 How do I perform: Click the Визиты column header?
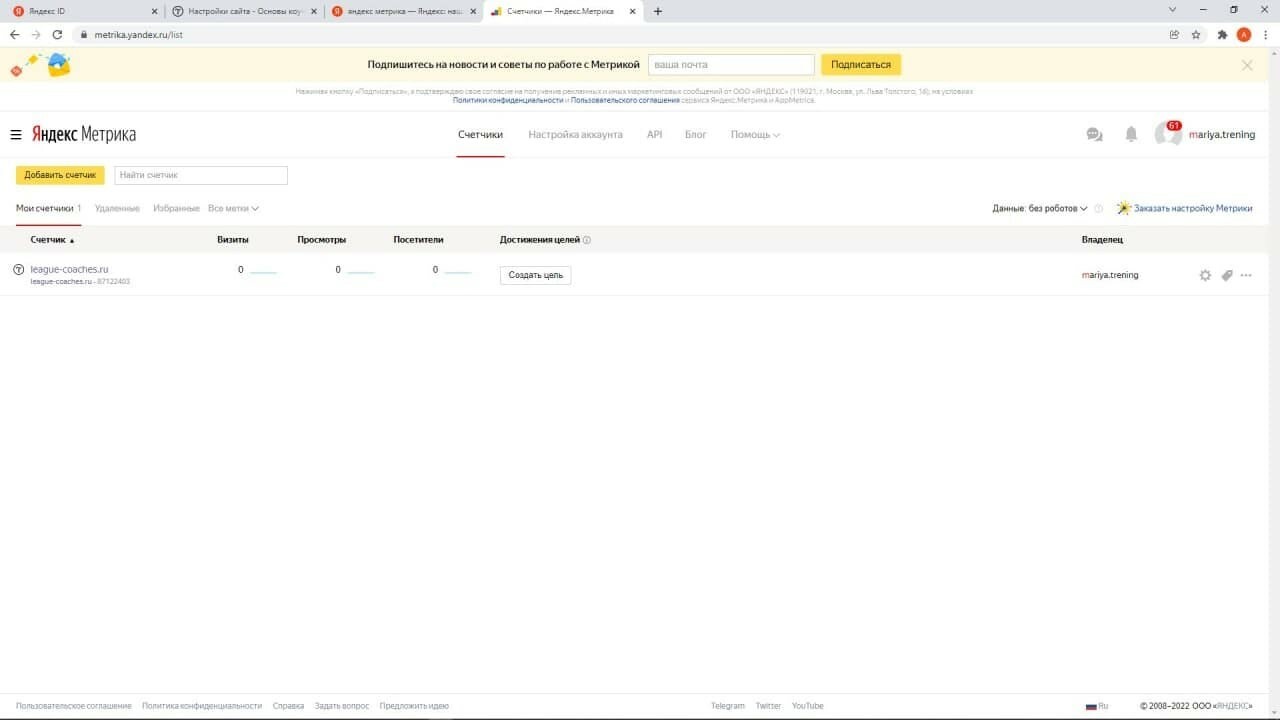click(233, 240)
